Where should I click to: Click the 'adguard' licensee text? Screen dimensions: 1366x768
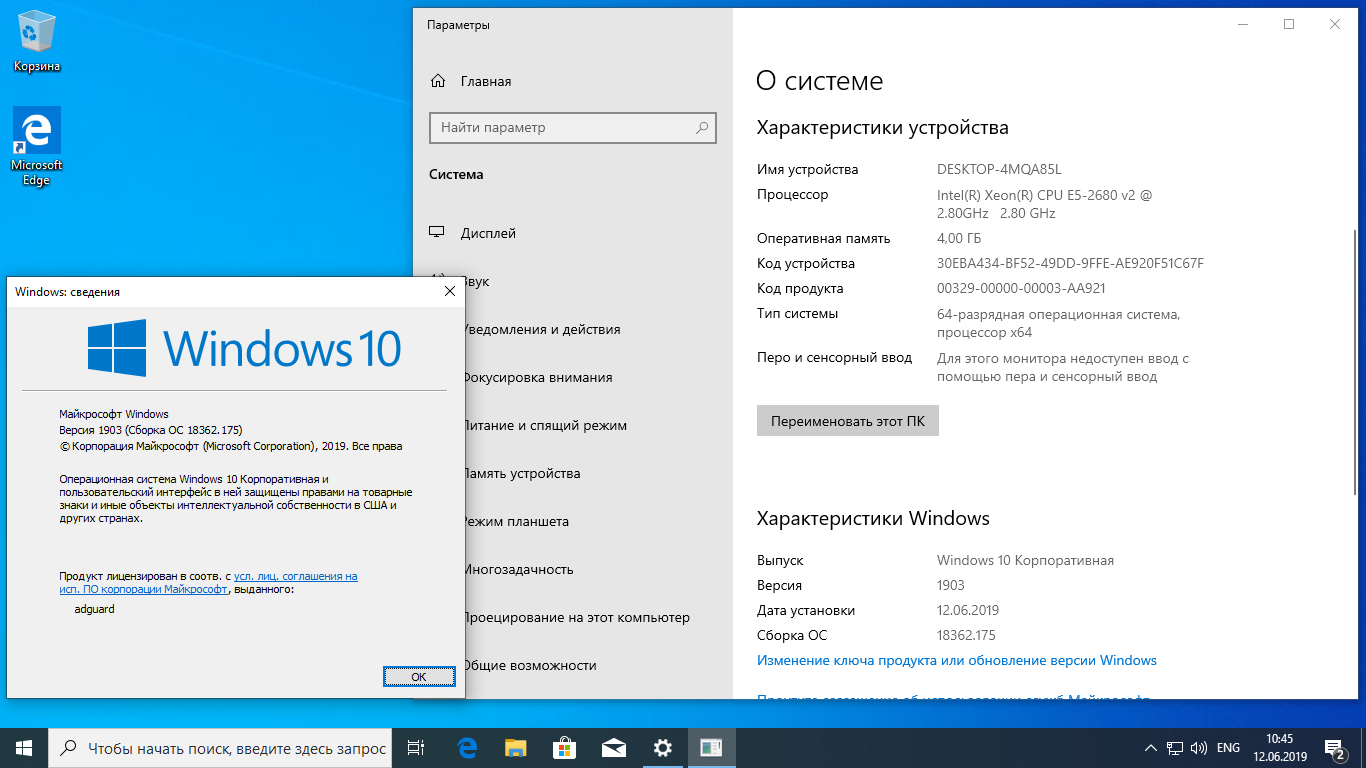coord(95,608)
